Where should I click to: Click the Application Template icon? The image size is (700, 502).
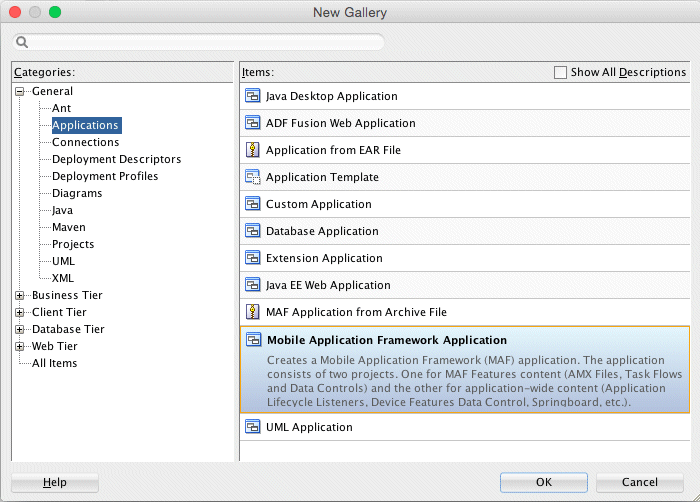[x=253, y=178]
